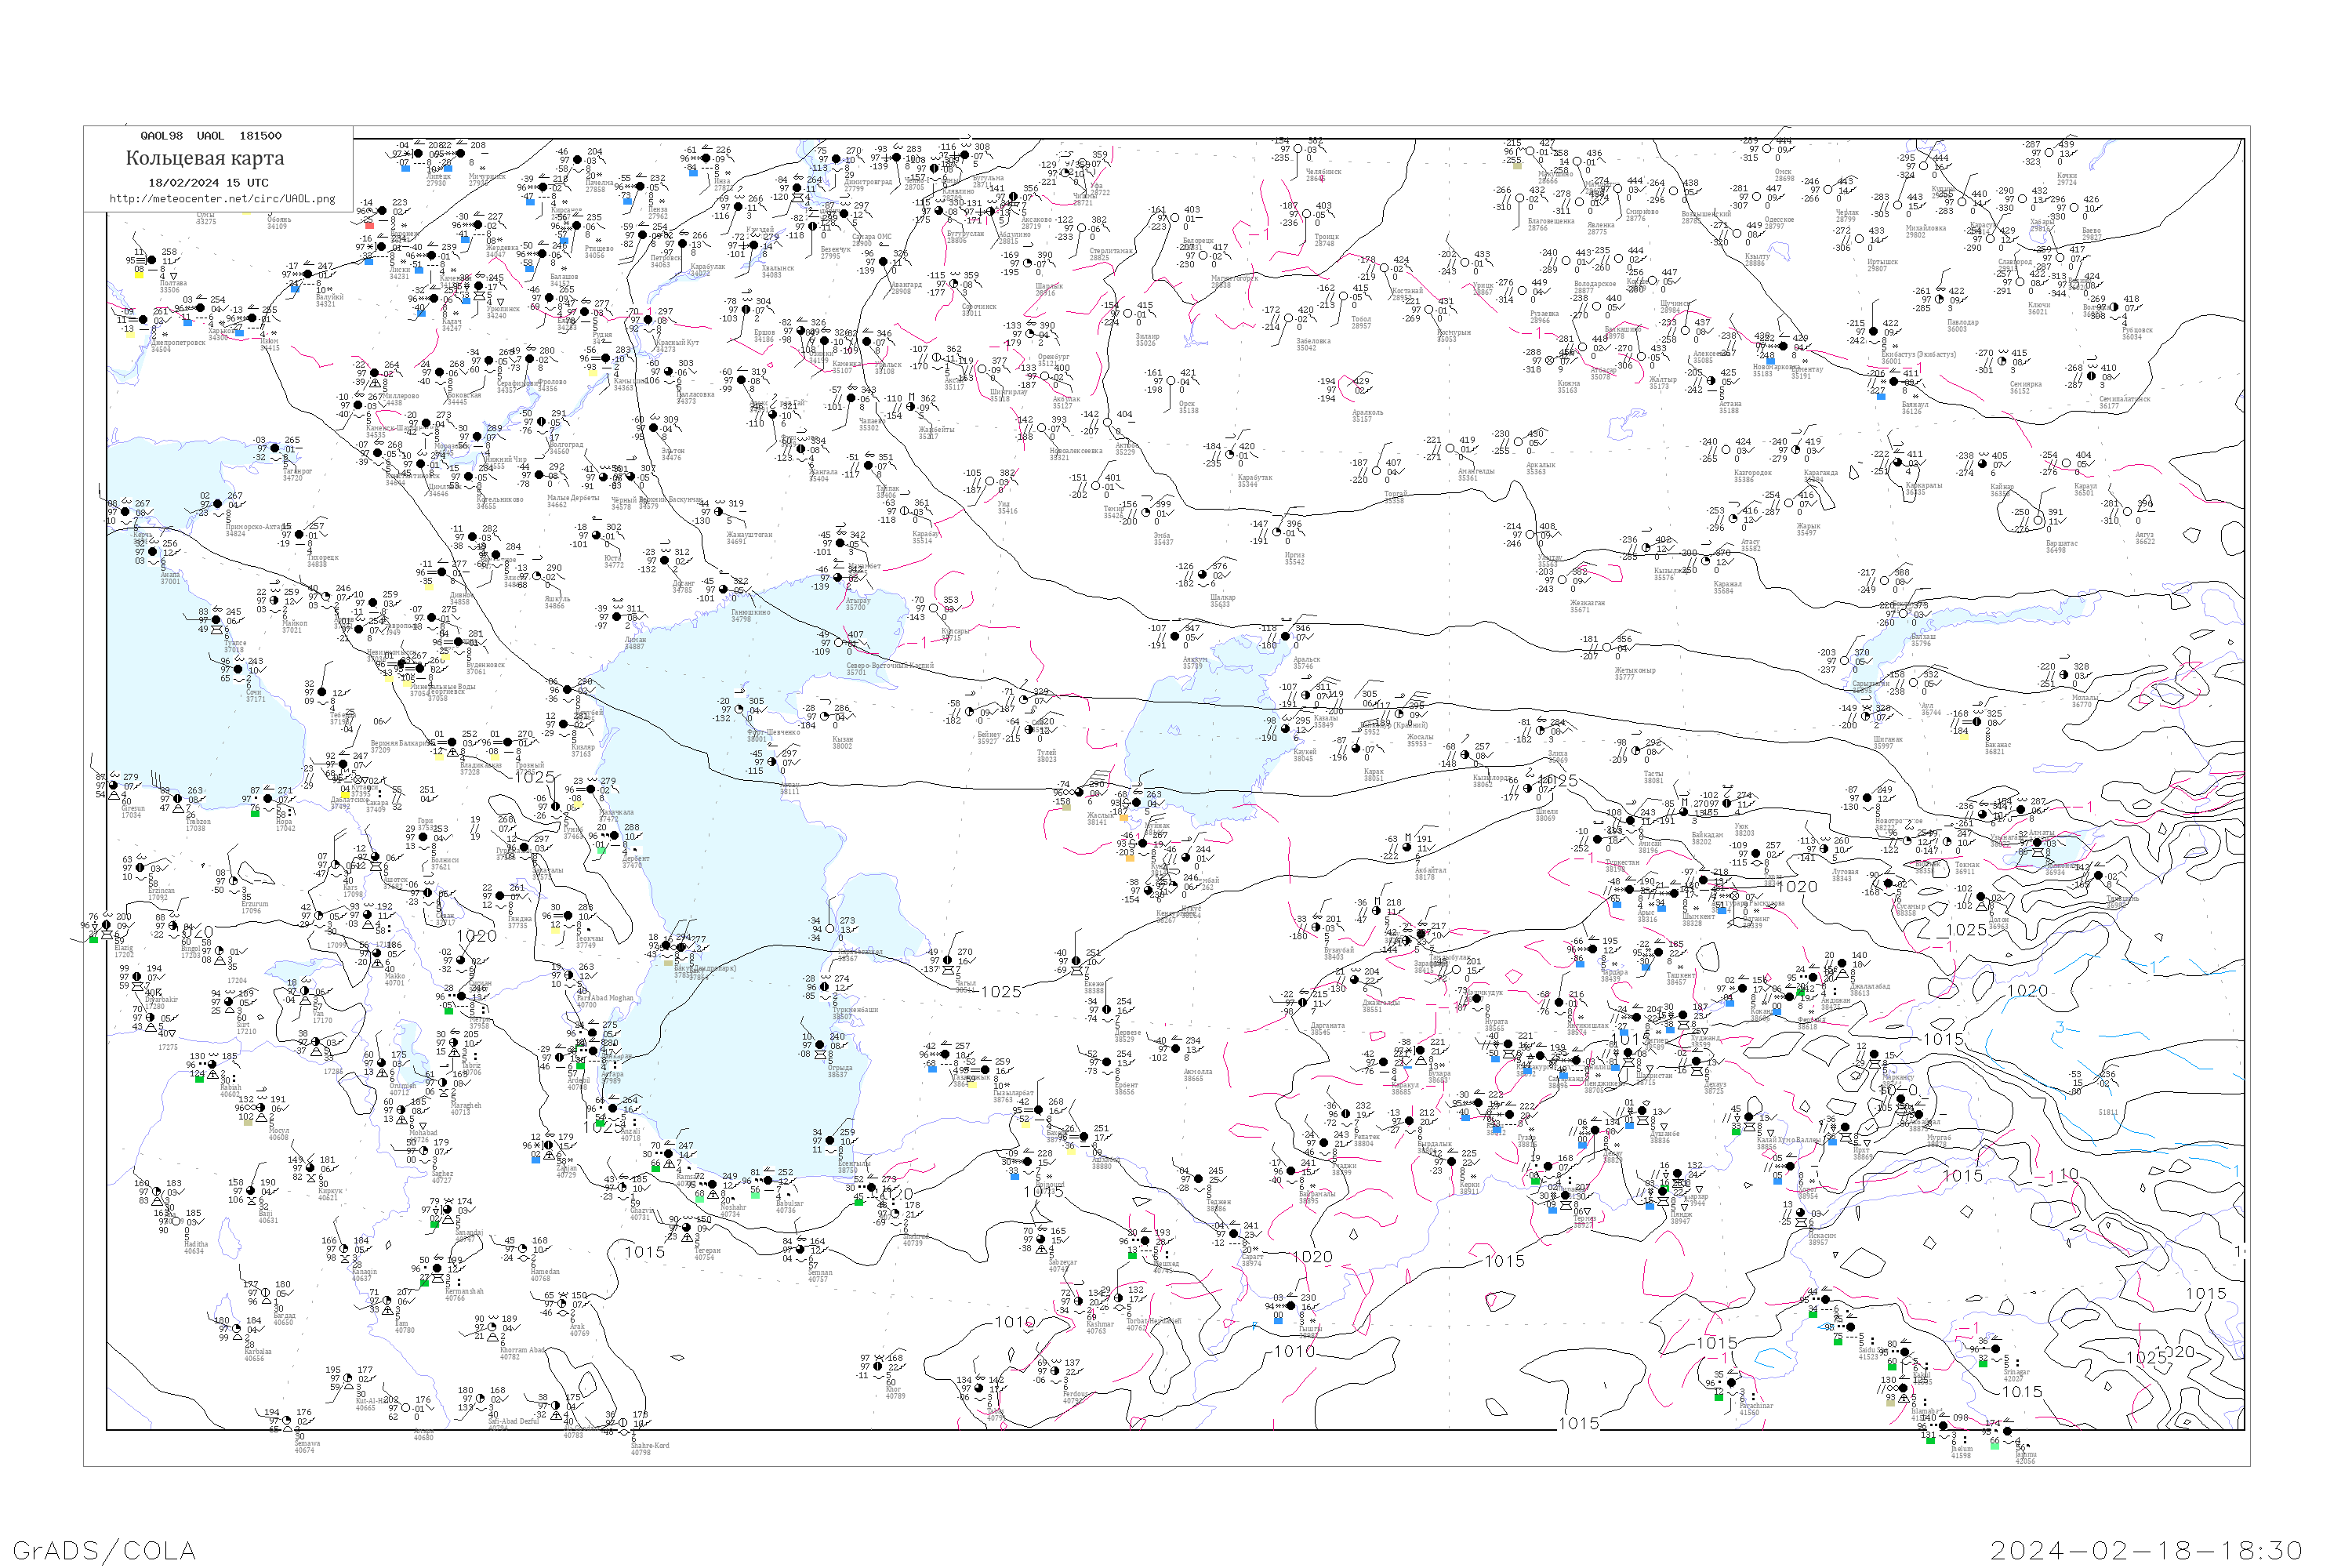Click 1020 isobar label near Тараз
2352x1568 pixels.
click(1797, 887)
